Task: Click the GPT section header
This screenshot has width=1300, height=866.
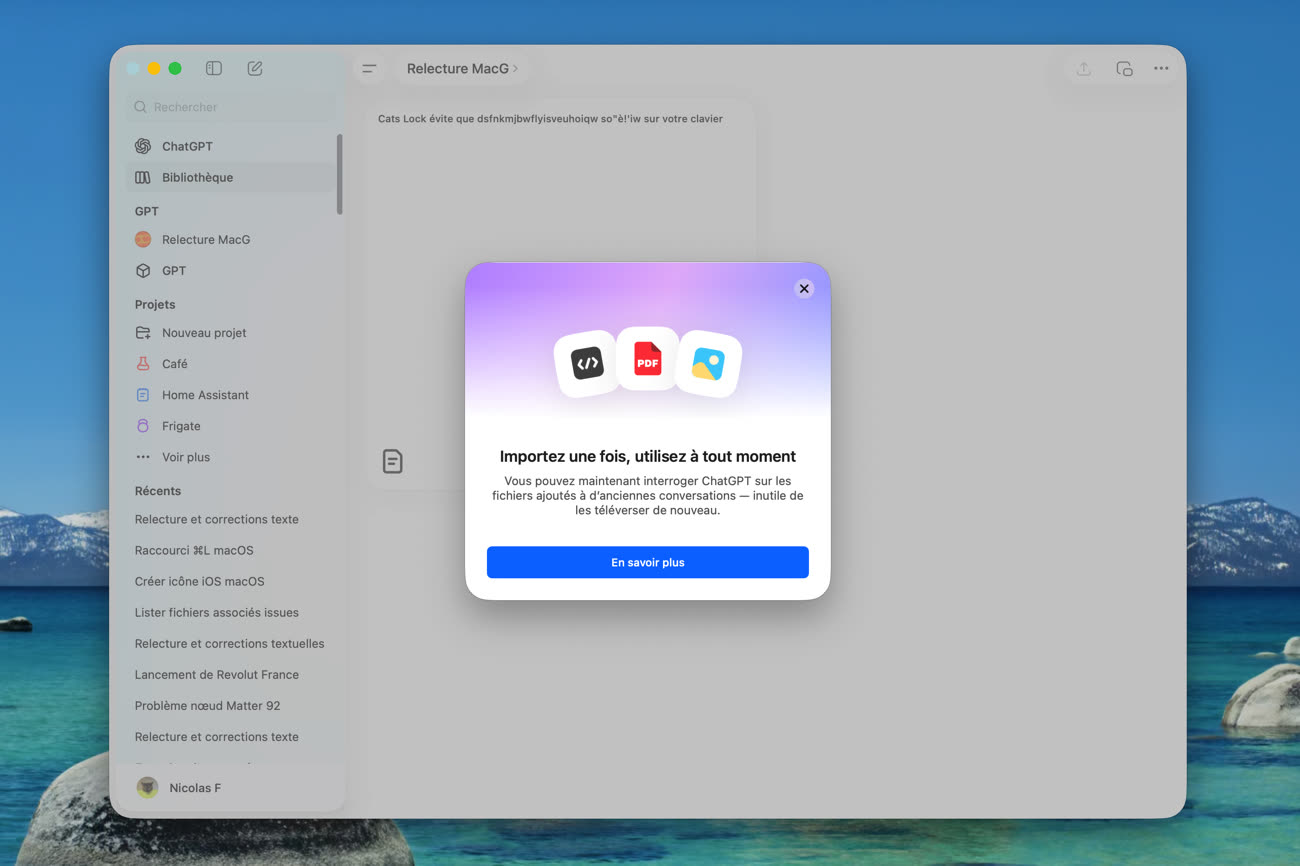Action: coord(147,211)
